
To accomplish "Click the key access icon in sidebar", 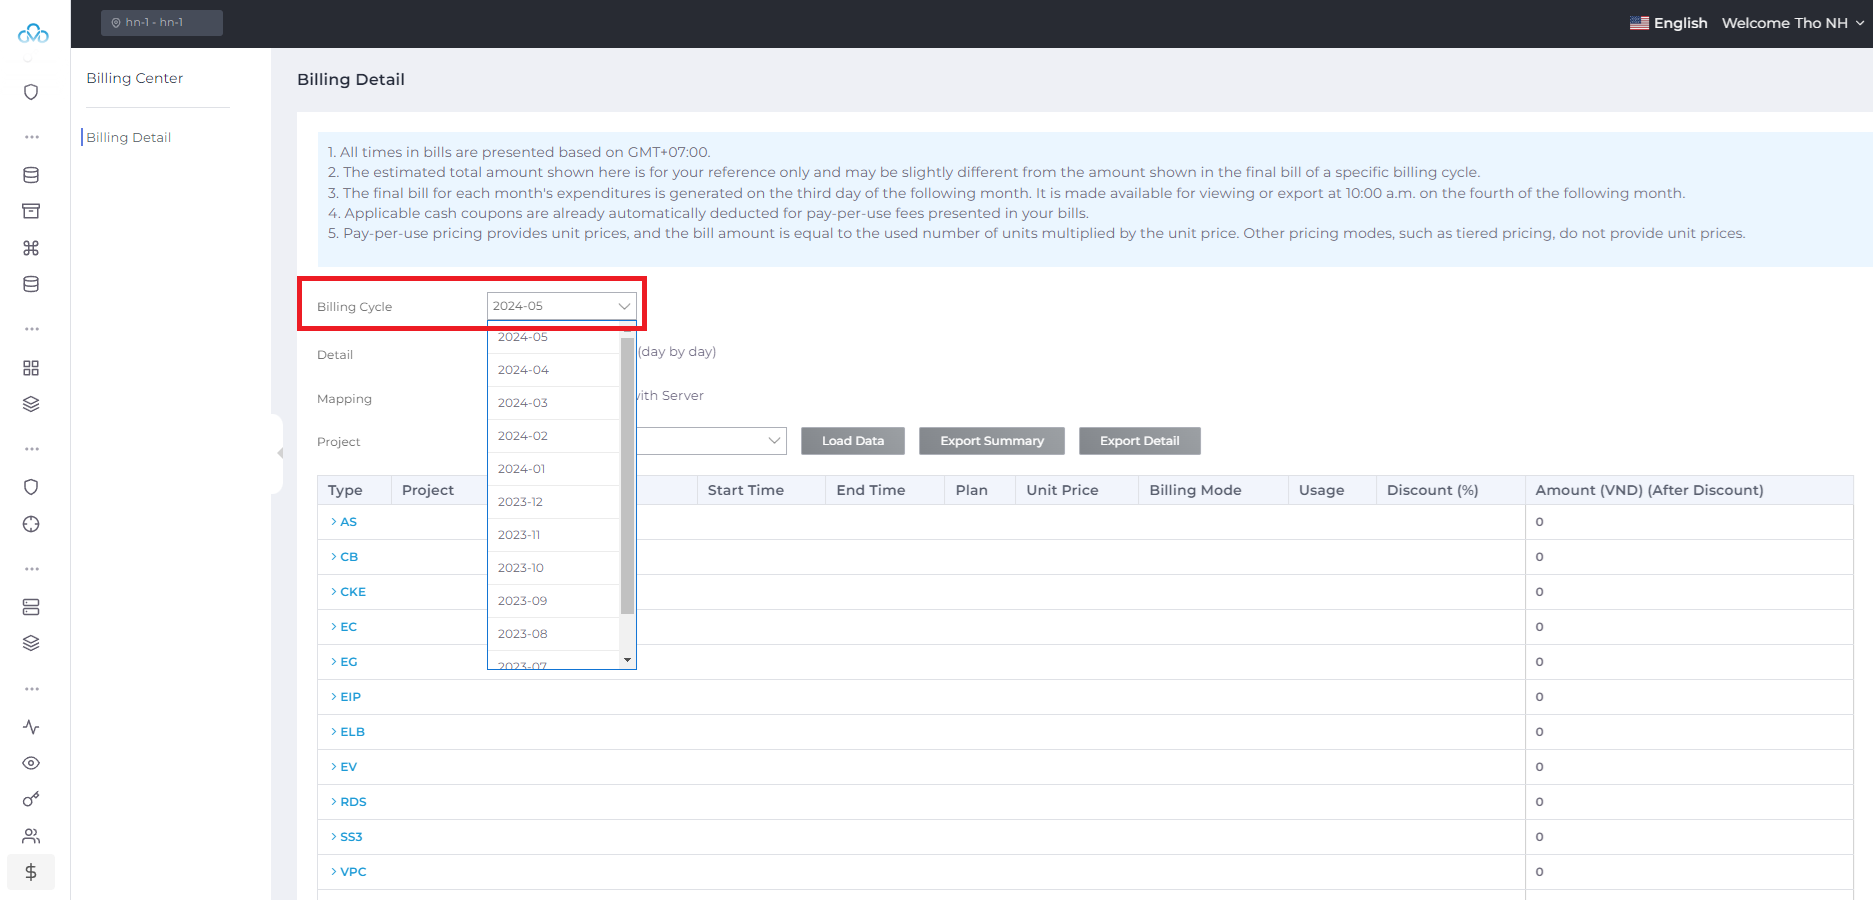I will pos(31,799).
